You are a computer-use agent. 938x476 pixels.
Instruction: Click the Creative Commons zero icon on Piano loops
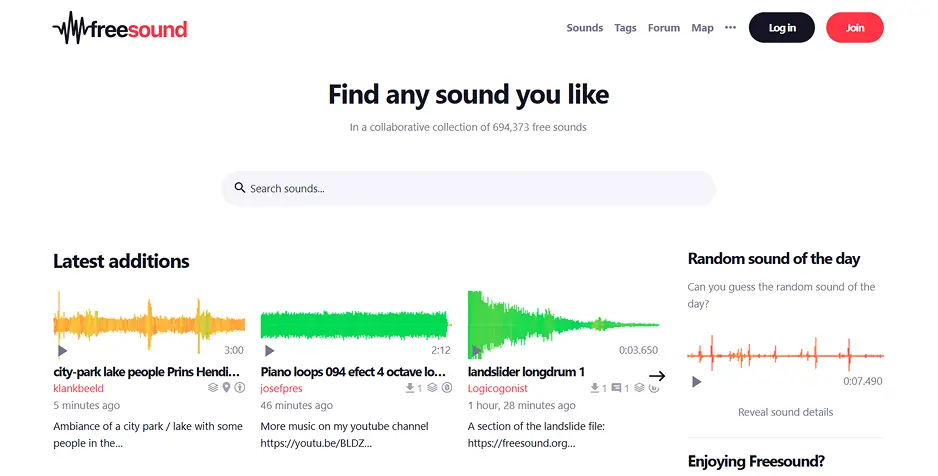447,387
